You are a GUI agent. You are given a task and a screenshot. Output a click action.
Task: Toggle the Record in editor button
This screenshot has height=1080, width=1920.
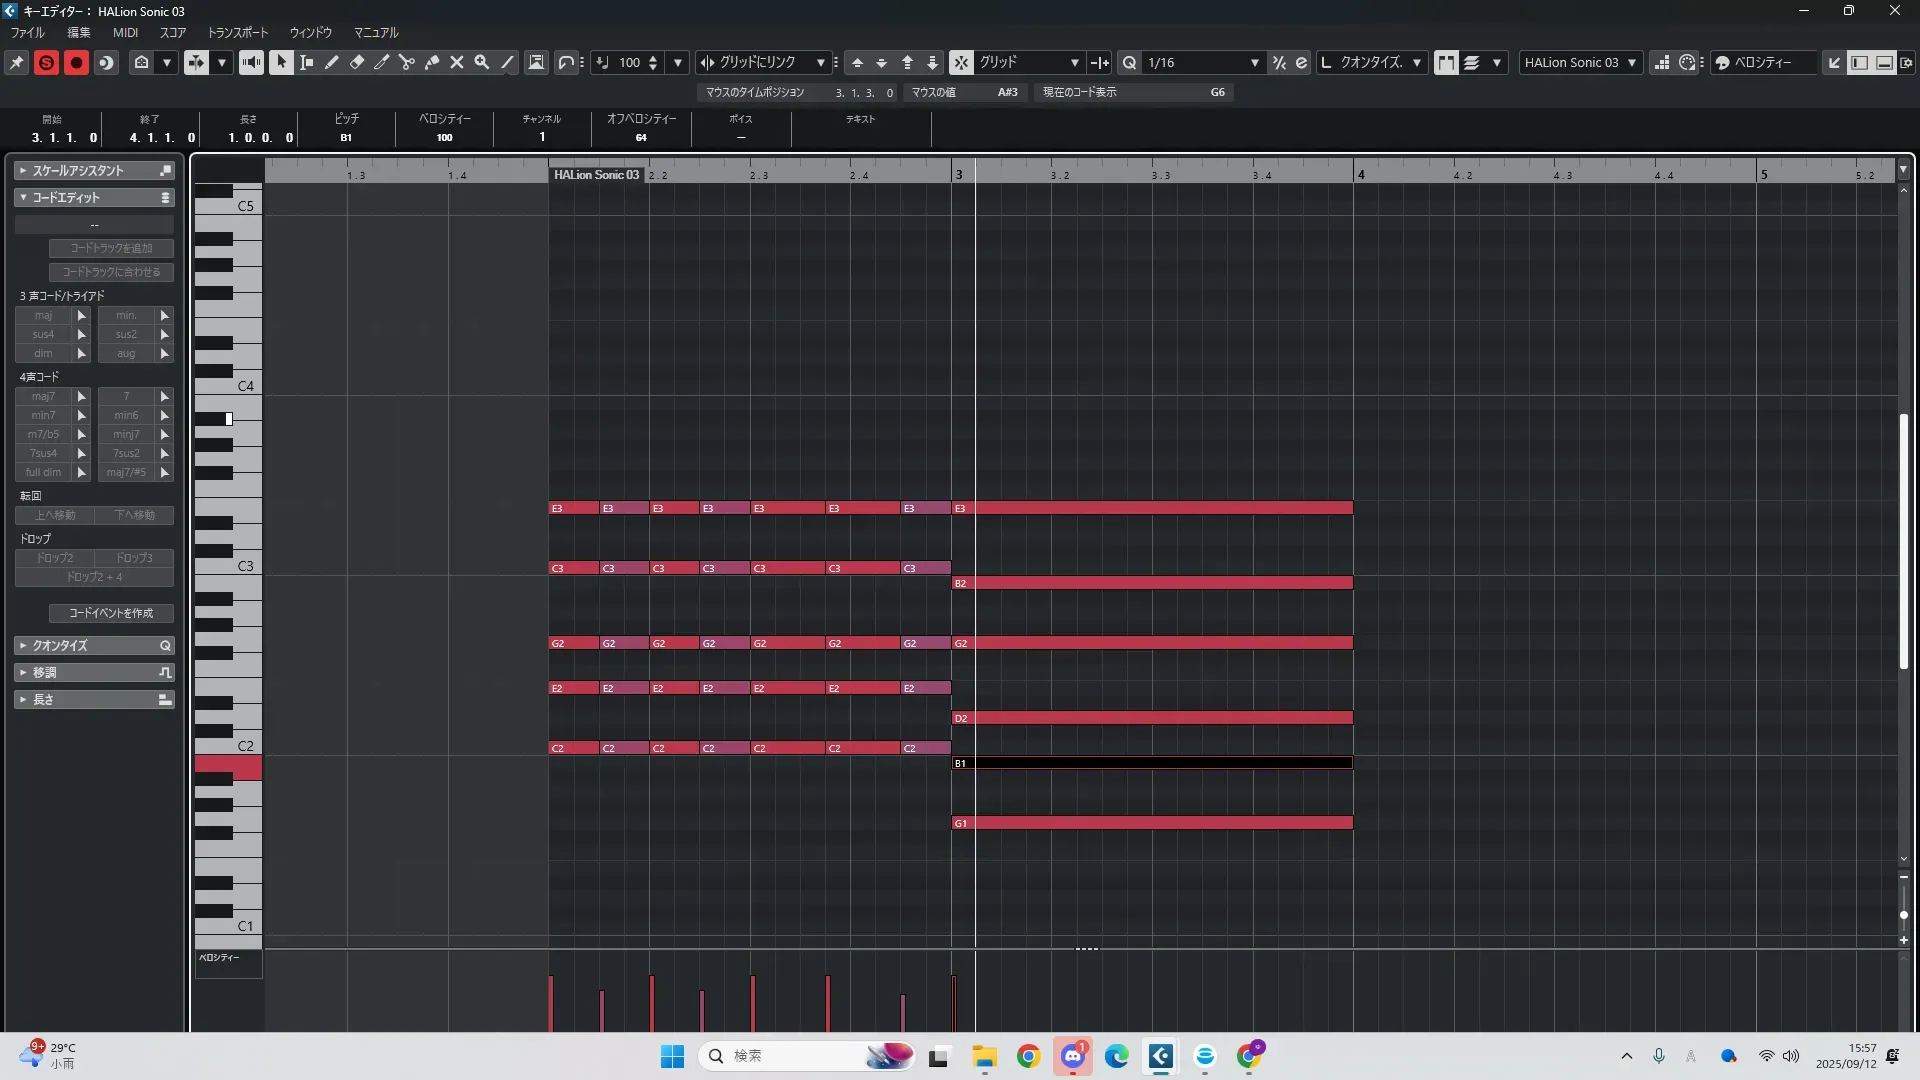click(76, 62)
